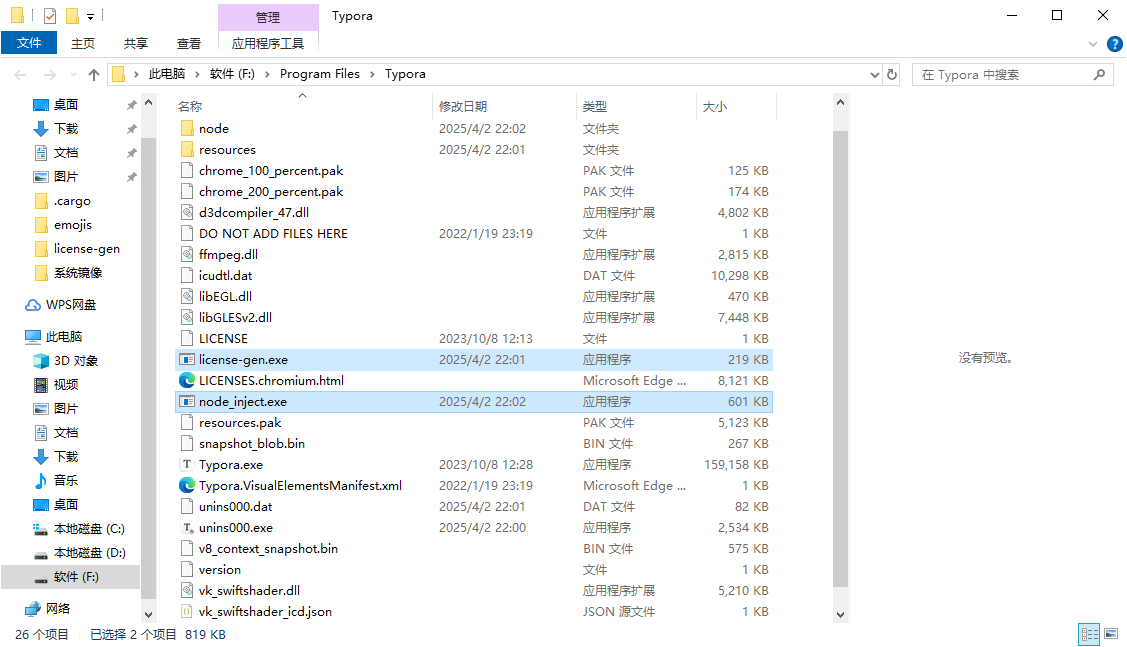Switch to large icons view mode
The width and height of the screenshot is (1127, 647).
[1111, 634]
